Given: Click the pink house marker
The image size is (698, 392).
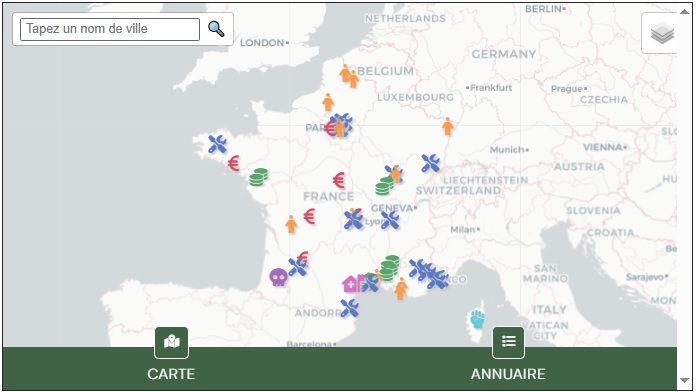Looking at the screenshot, I should tap(351, 283).
